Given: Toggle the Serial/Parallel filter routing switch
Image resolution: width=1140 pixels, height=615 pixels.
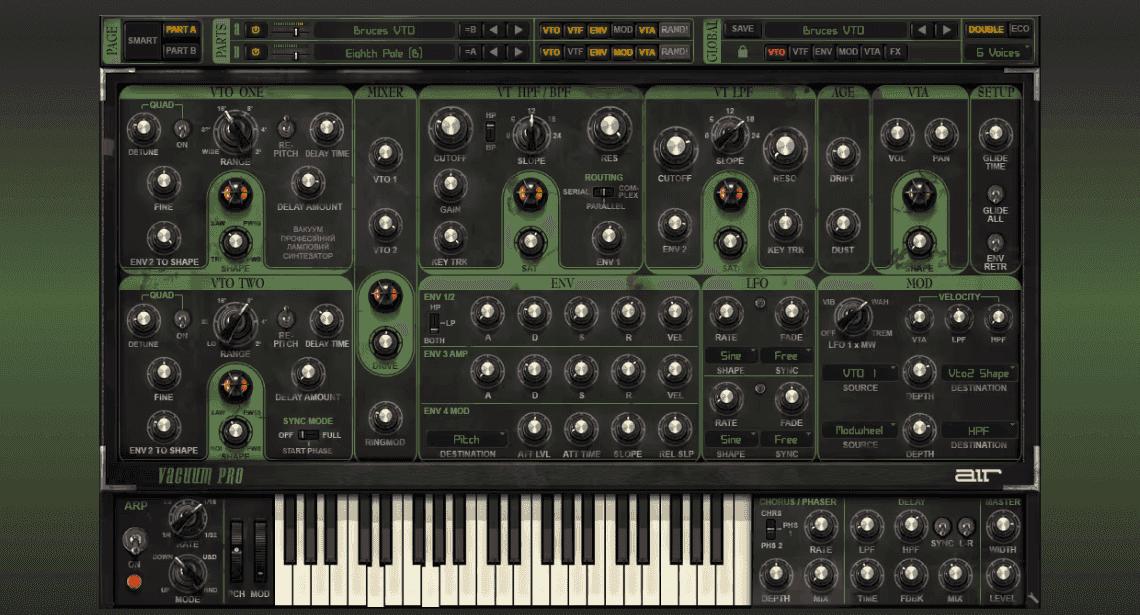Looking at the screenshot, I should click(603, 191).
